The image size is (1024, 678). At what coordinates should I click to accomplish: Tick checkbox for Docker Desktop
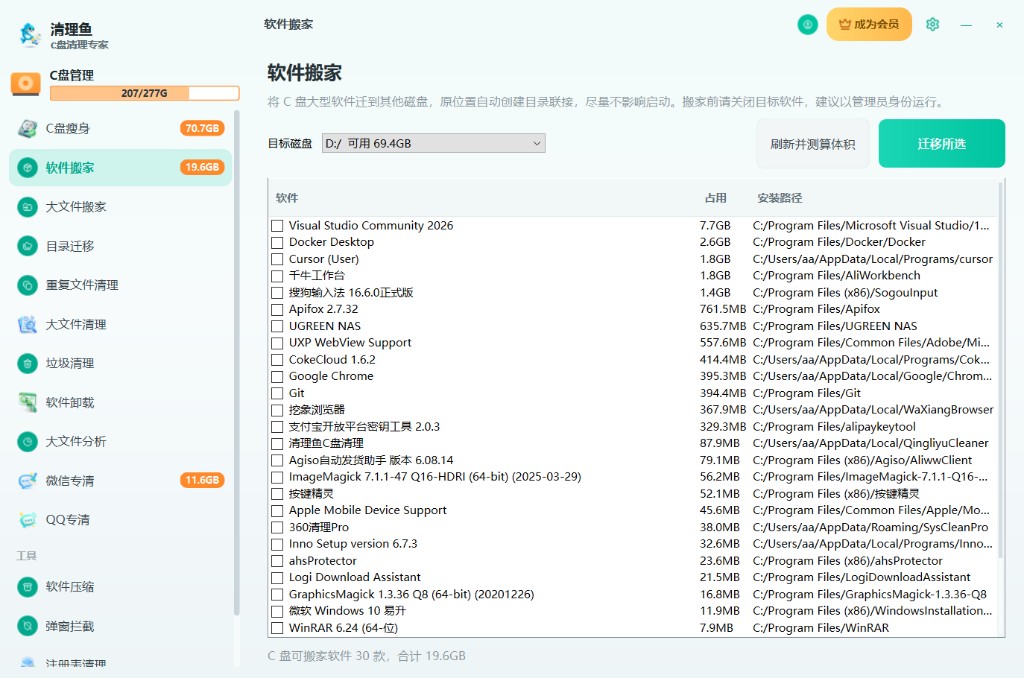click(x=277, y=242)
